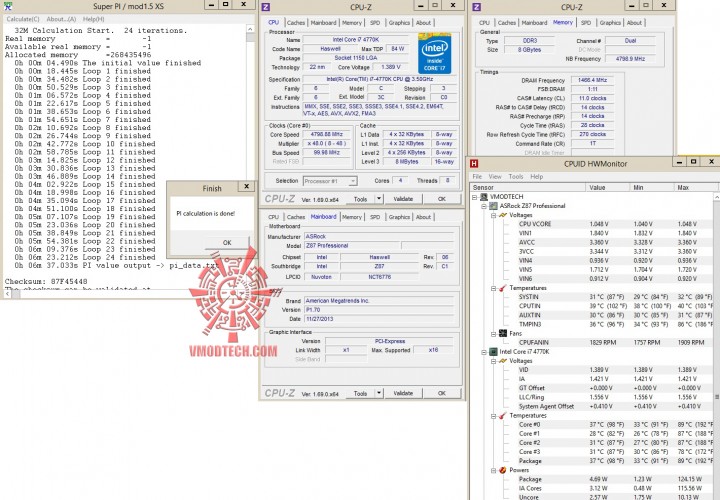Screen dimensions: 720x500
Task: Close the Finish dialog
Action: point(246,186)
